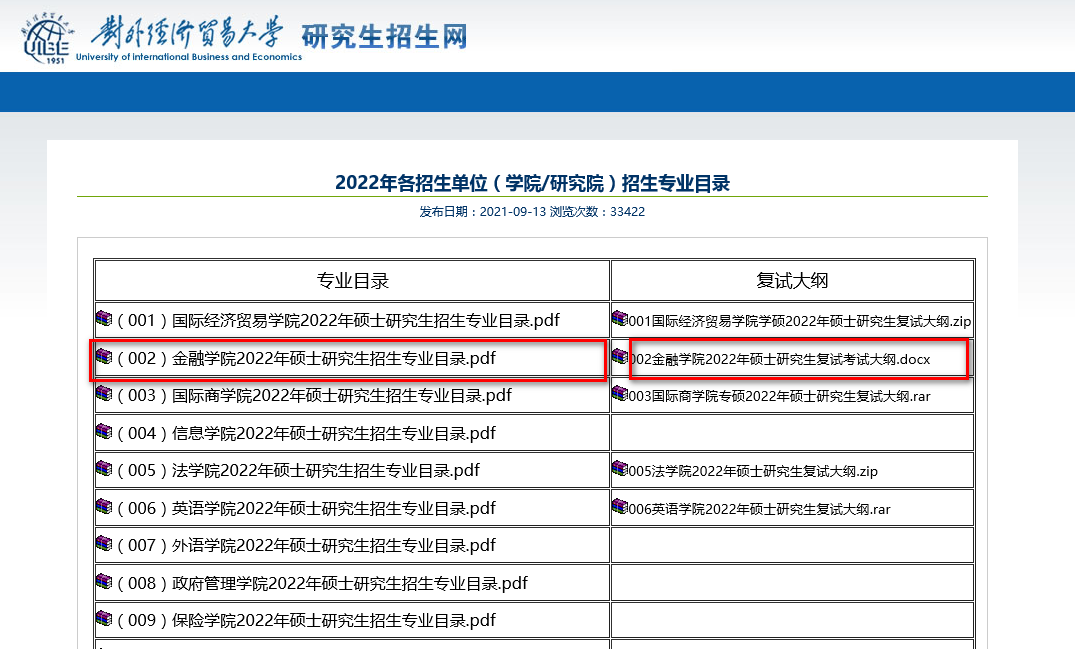The image size is (1075, 649).
Task: Open 004 信息学院招生专业目录 pdf link
Action: pos(306,434)
